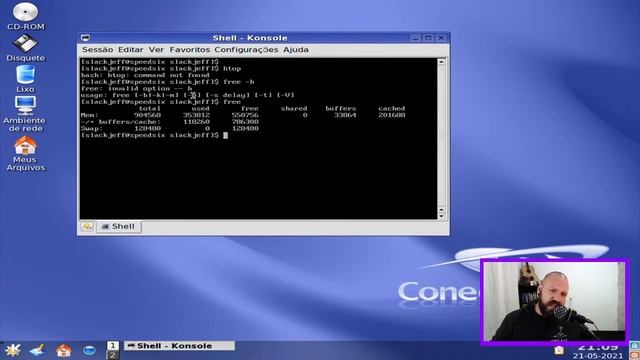Click the Konsole window menu icon in title bar
The width and height of the screenshot is (640, 360).
85,38
